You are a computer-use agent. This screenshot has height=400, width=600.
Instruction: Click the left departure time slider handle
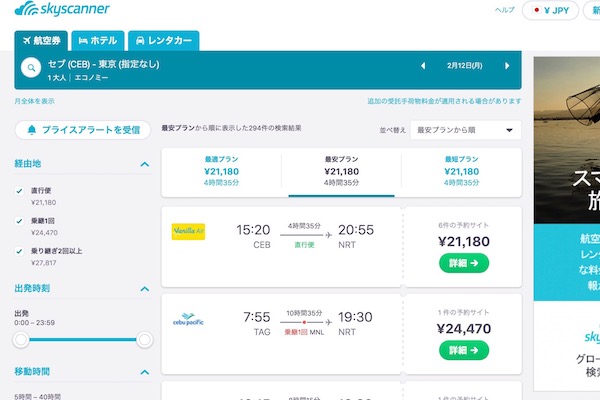click(x=21, y=340)
